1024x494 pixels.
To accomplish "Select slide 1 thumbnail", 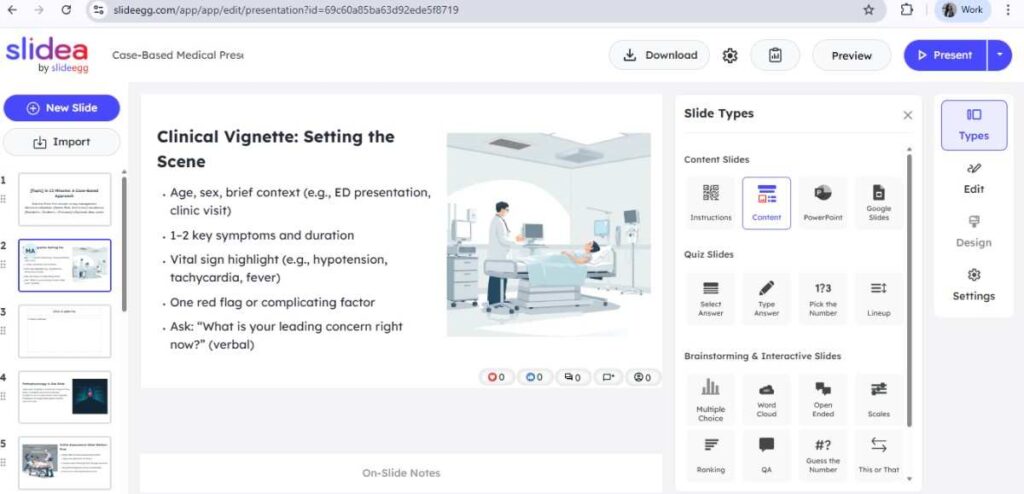I will click(64, 199).
